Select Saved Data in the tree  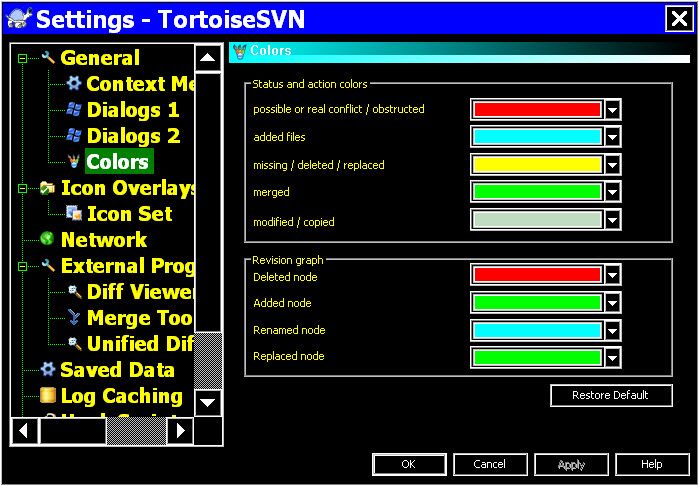pos(117,370)
